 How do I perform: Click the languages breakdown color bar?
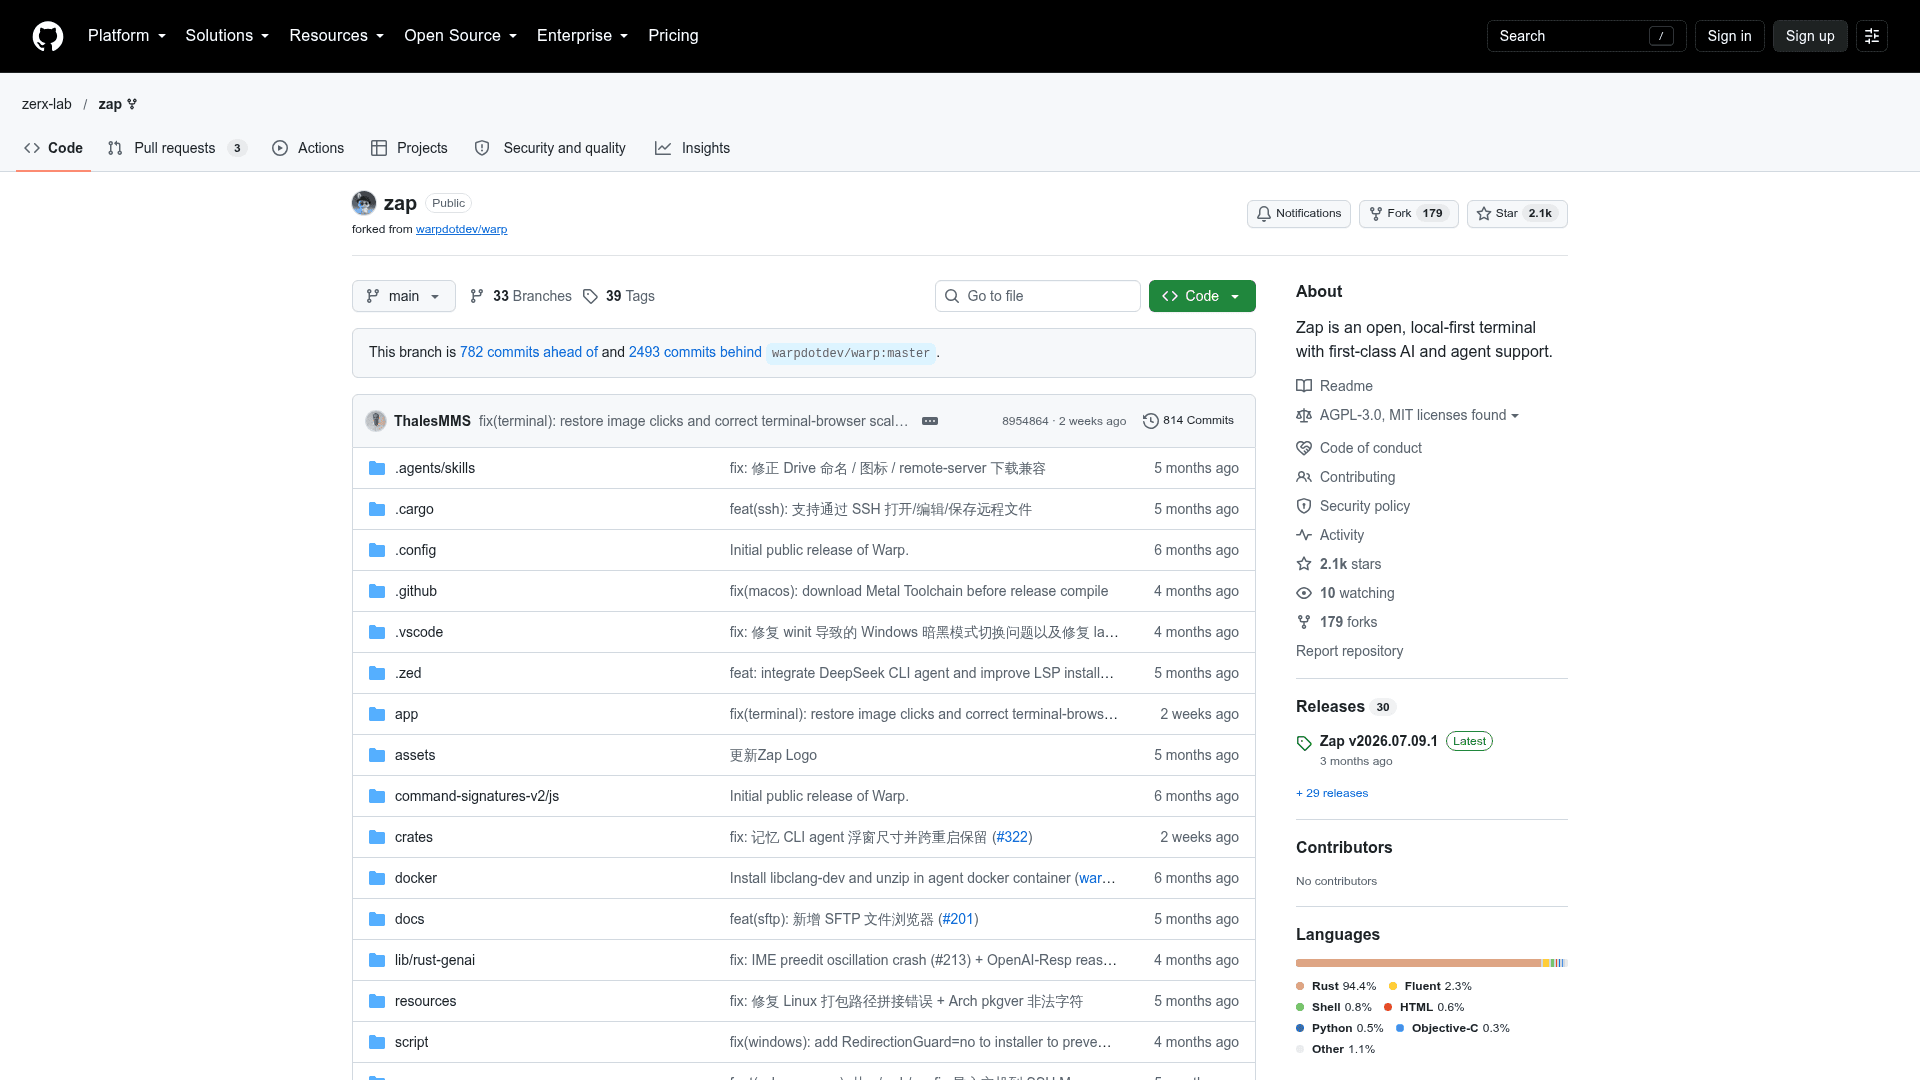[x=1432, y=963]
